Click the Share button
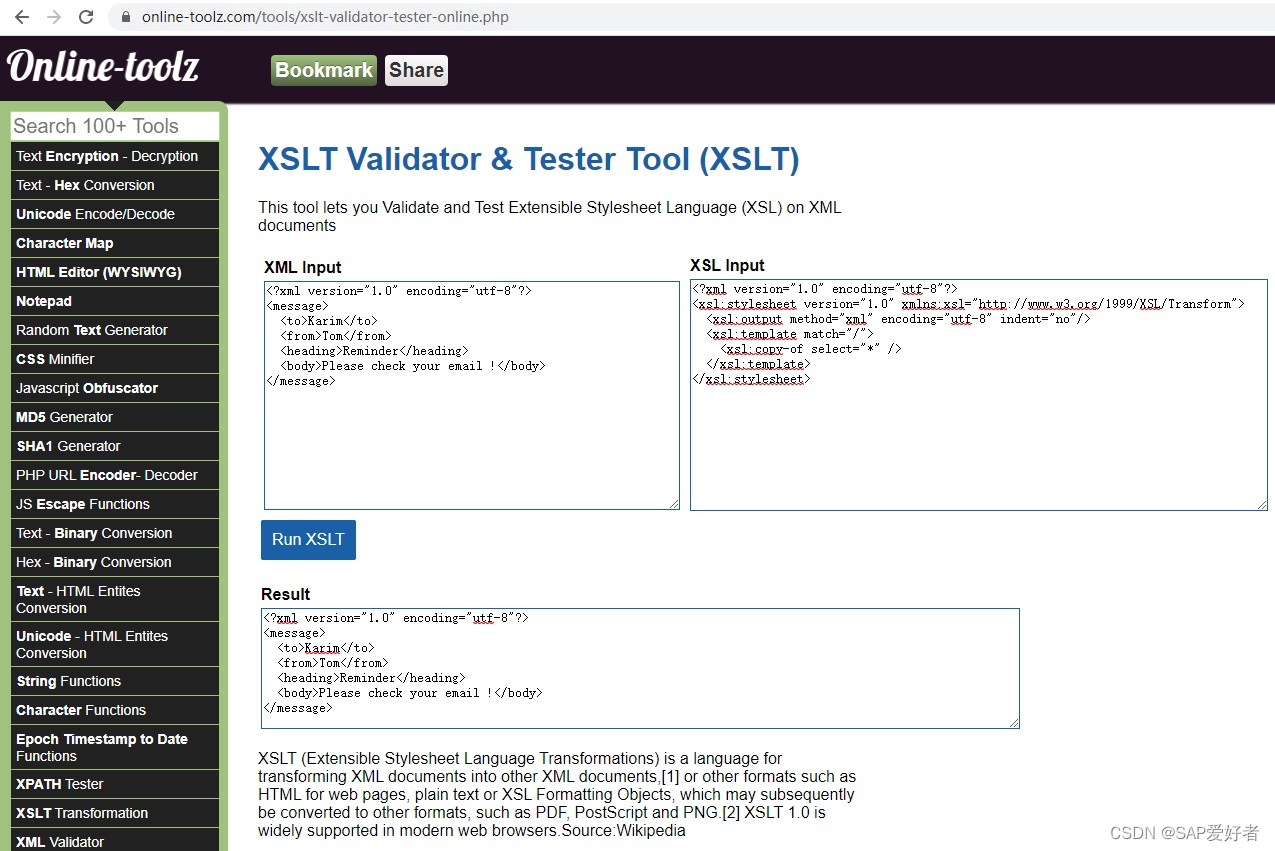This screenshot has height=851, width=1275. pyautogui.click(x=415, y=70)
